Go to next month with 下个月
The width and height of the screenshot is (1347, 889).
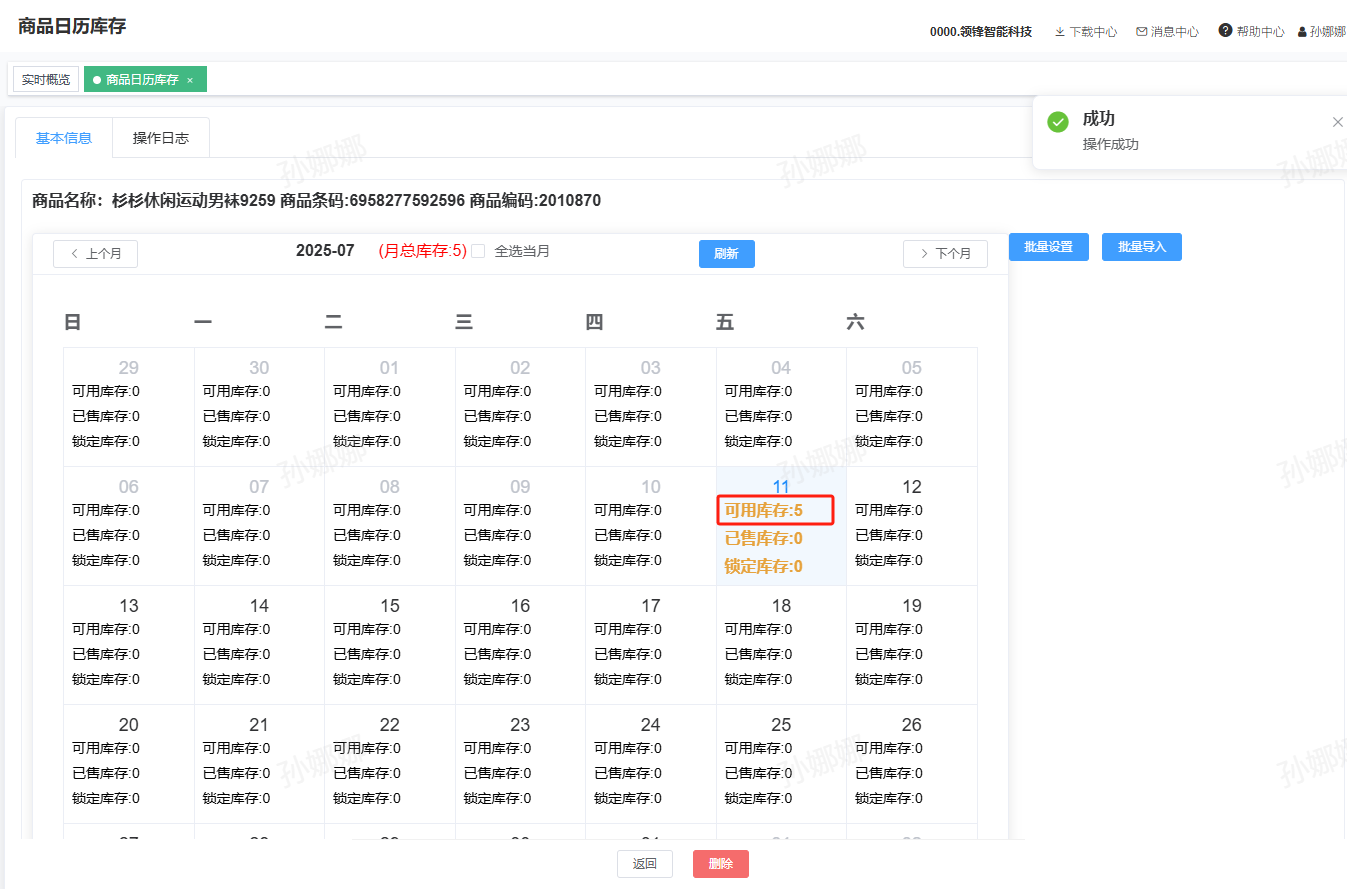[945, 254]
